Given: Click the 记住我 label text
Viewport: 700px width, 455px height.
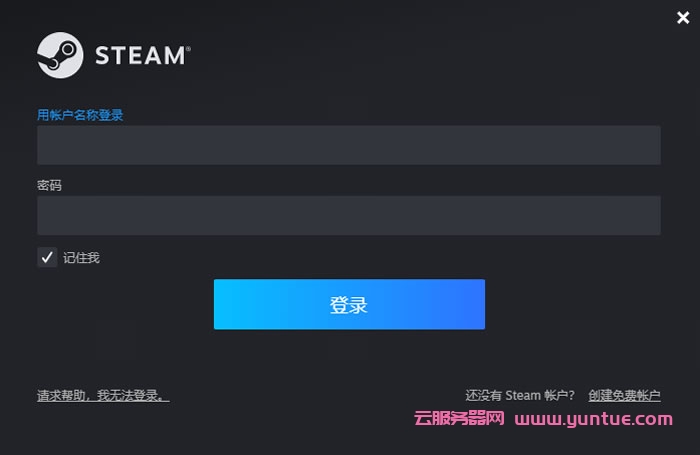Looking at the screenshot, I should (81, 258).
